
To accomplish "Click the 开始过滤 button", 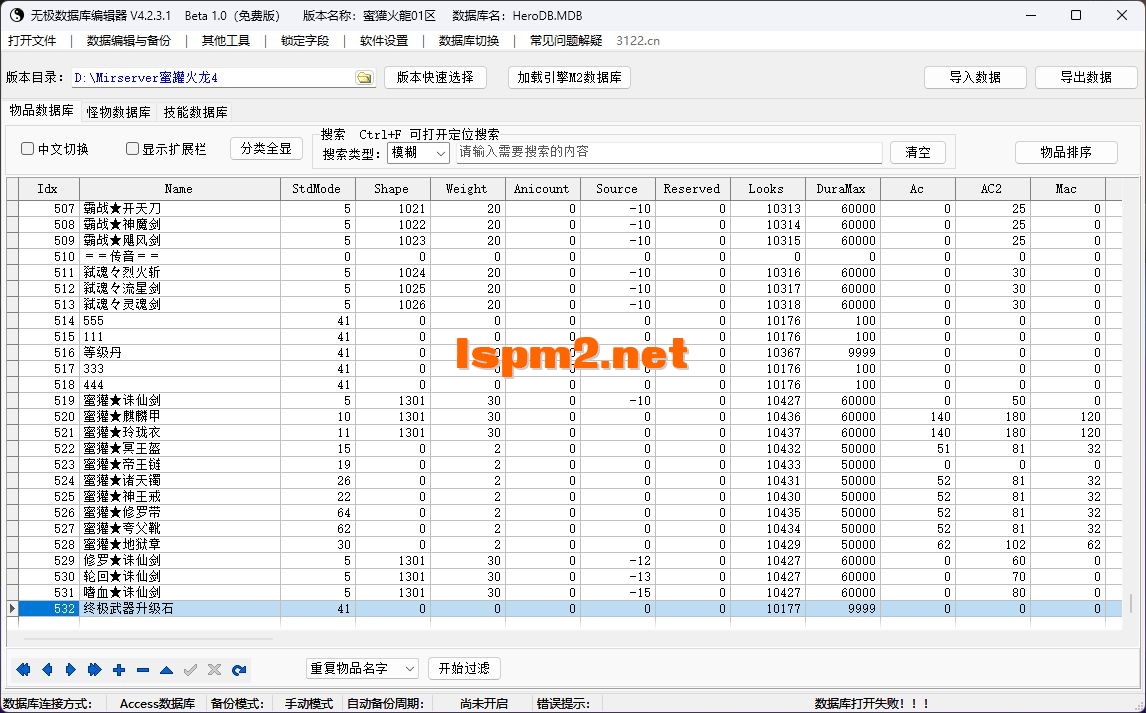I will coord(464,668).
